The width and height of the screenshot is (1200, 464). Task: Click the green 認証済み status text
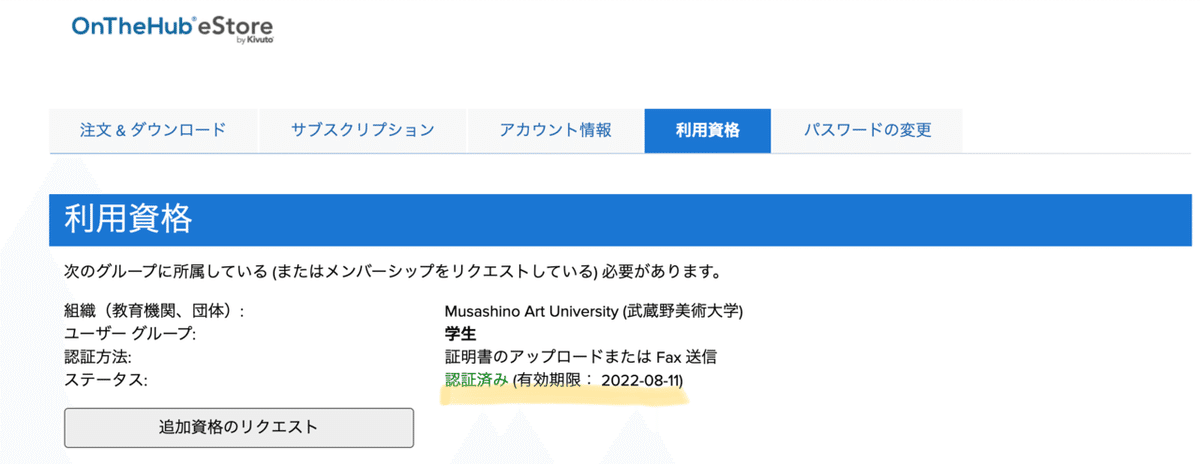[476, 380]
